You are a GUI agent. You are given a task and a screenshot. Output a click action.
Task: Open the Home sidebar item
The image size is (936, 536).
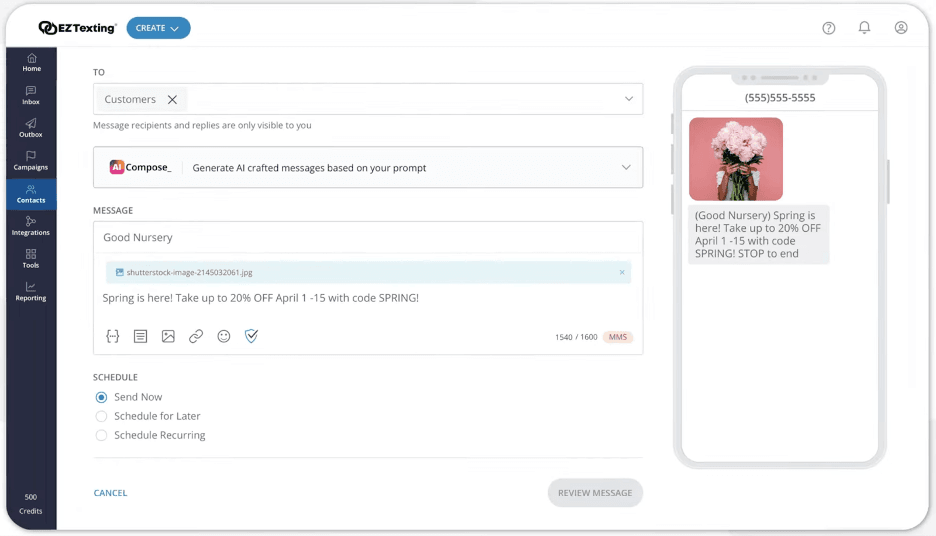[32, 63]
